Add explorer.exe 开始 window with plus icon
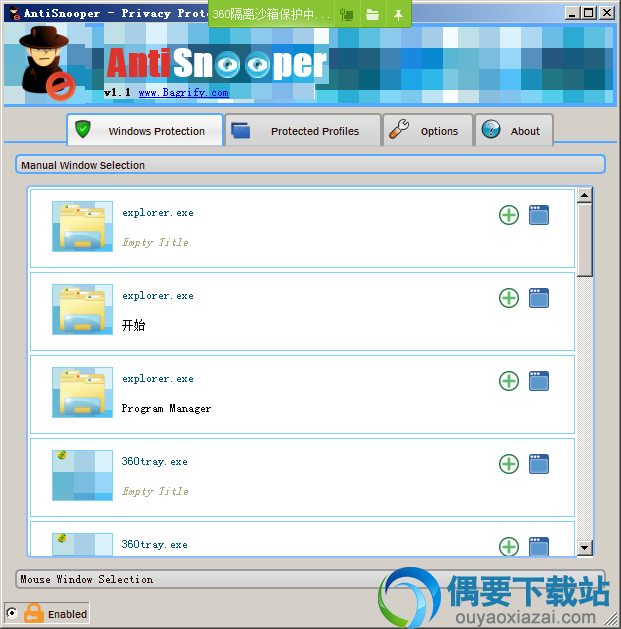Viewport: 621px width, 629px height. 509,298
